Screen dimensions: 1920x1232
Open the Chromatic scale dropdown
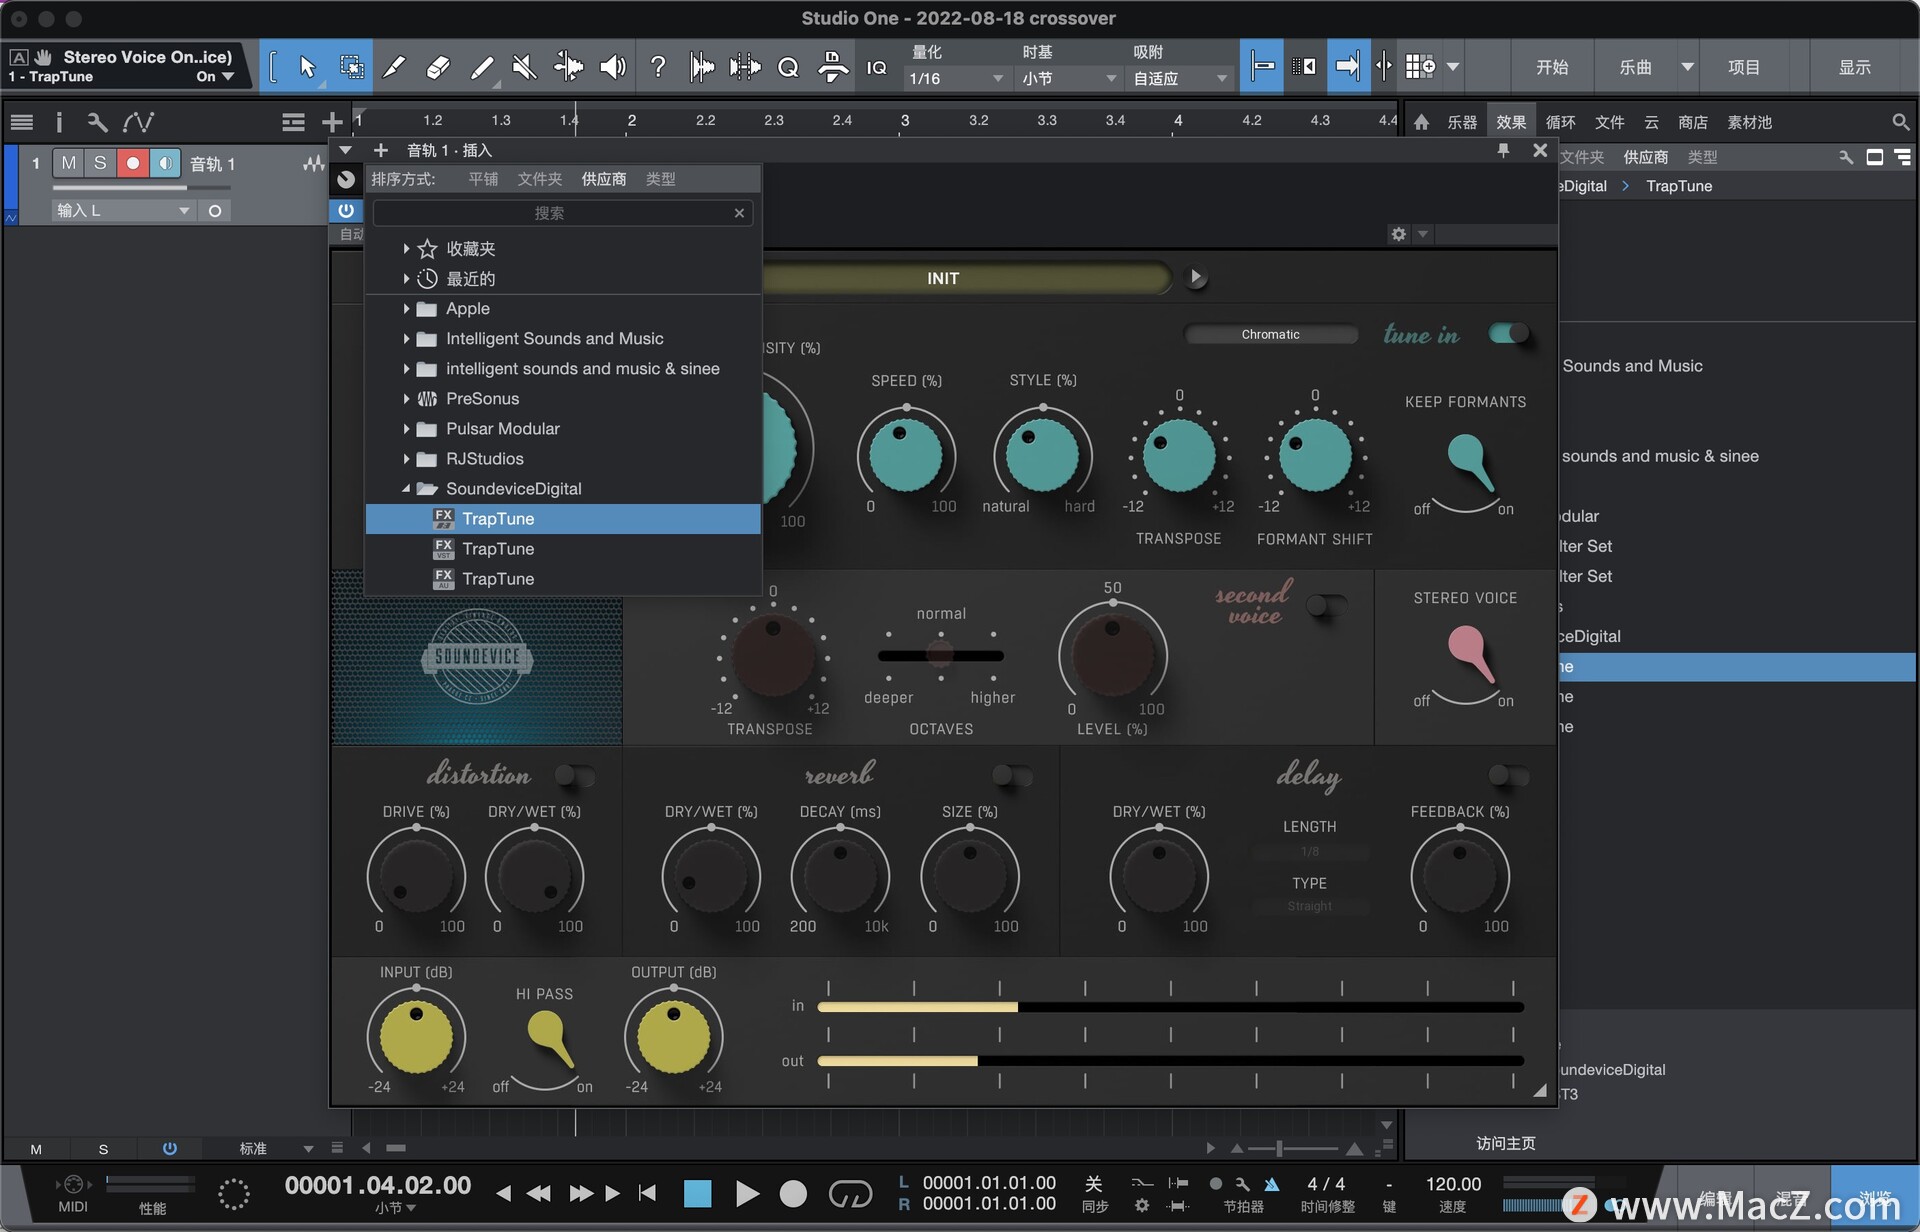[x=1270, y=334]
